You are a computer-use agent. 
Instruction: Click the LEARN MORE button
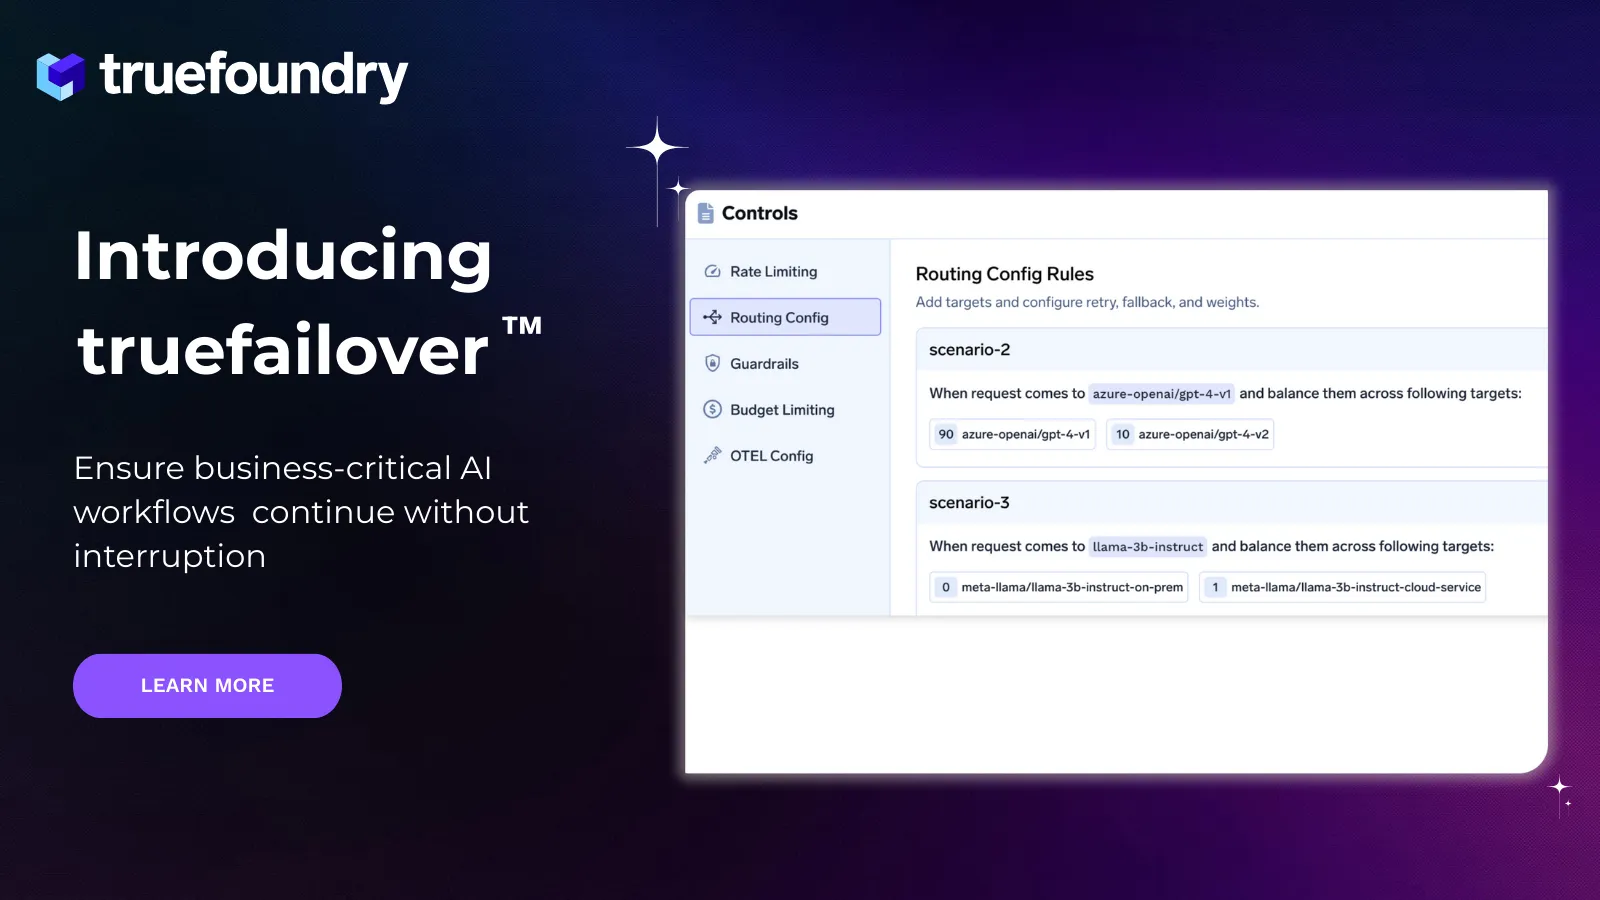[207, 686]
